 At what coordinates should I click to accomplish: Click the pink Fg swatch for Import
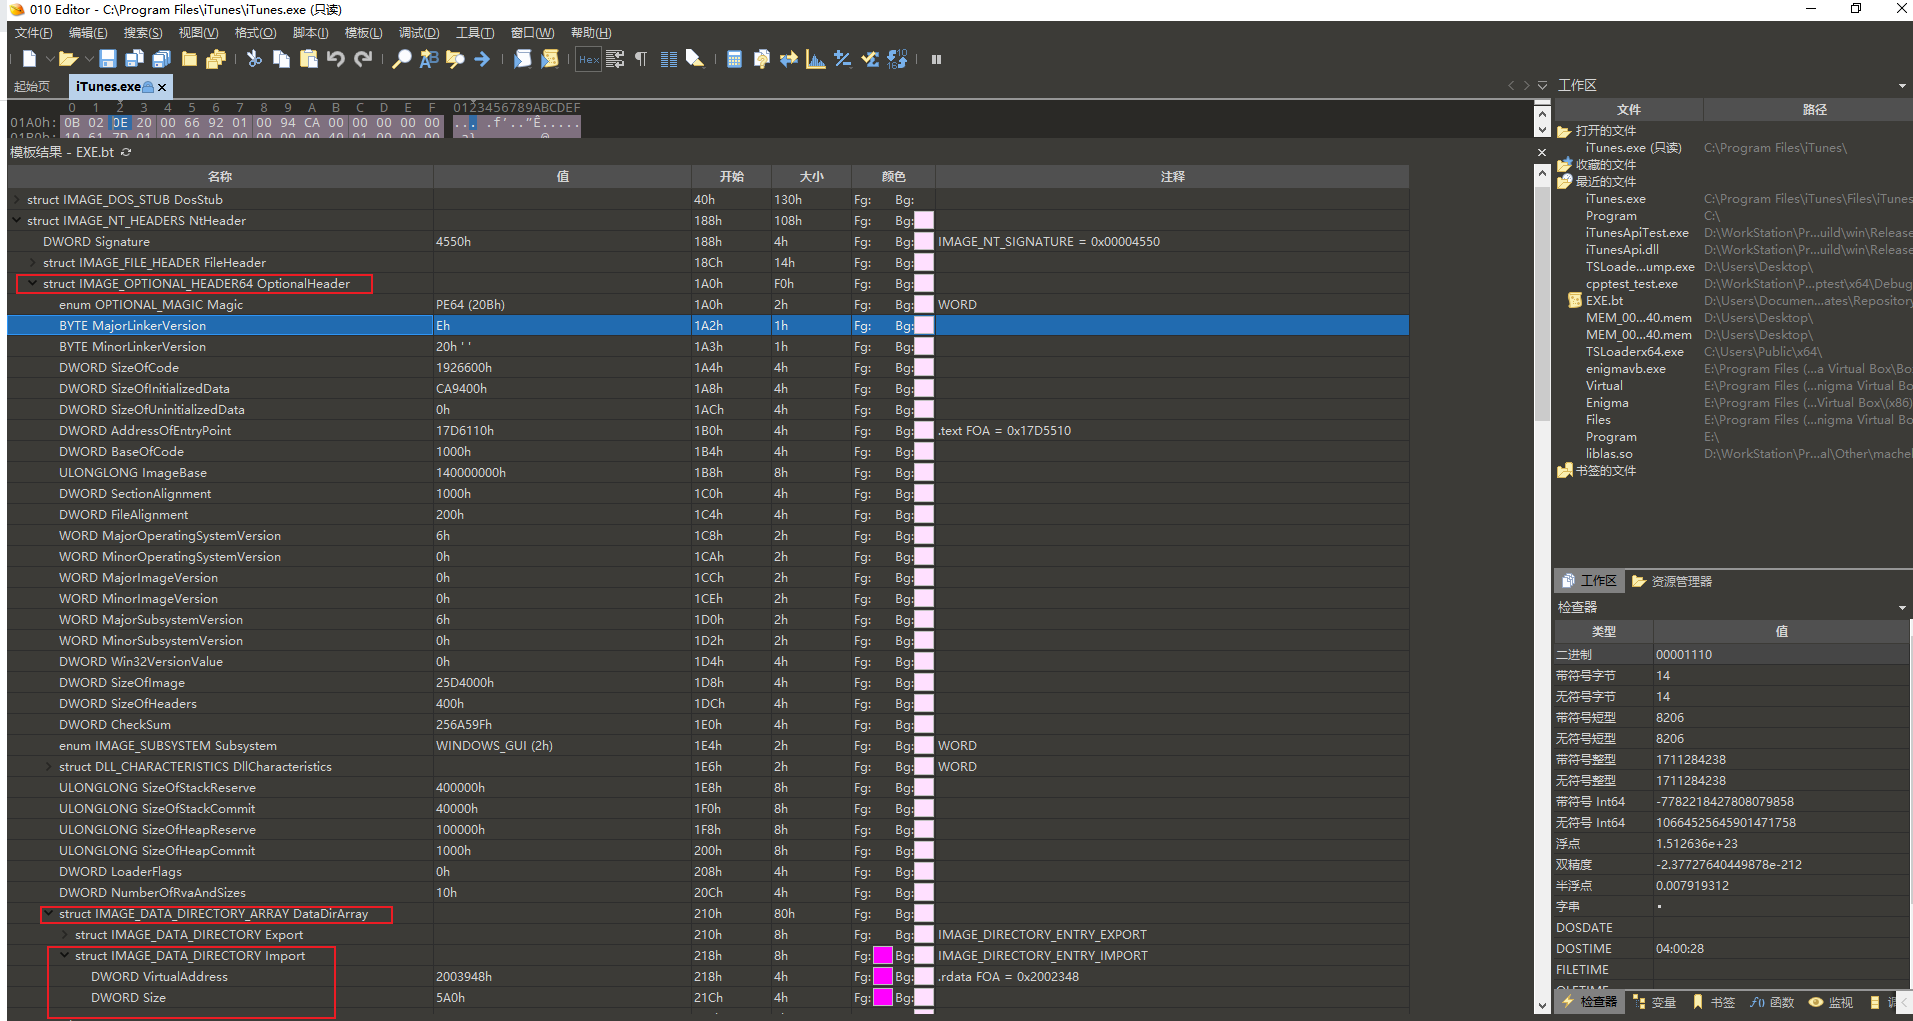click(x=883, y=956)
